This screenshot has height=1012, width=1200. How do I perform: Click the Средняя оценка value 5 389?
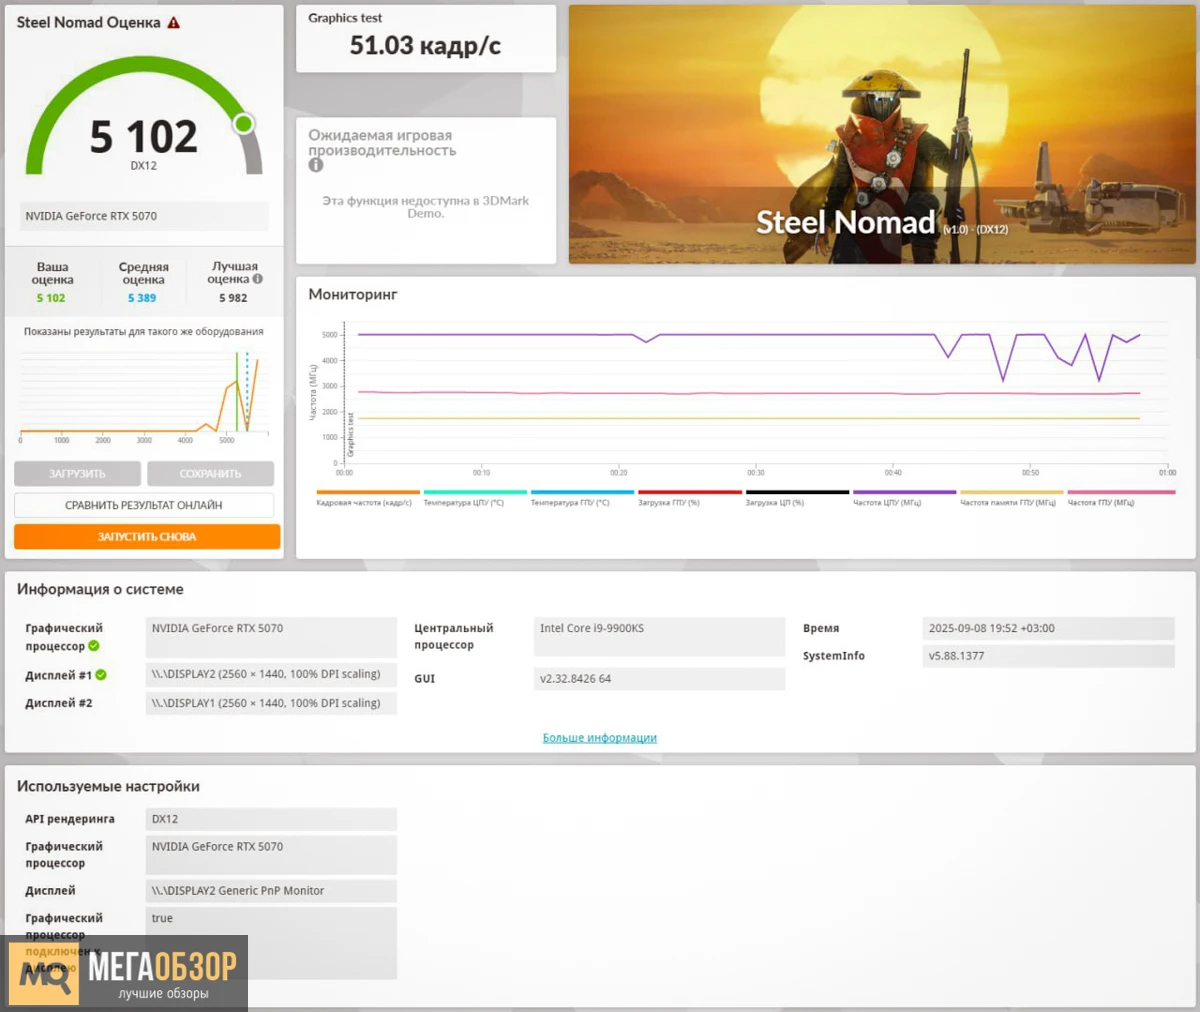(x=142, y=298)
